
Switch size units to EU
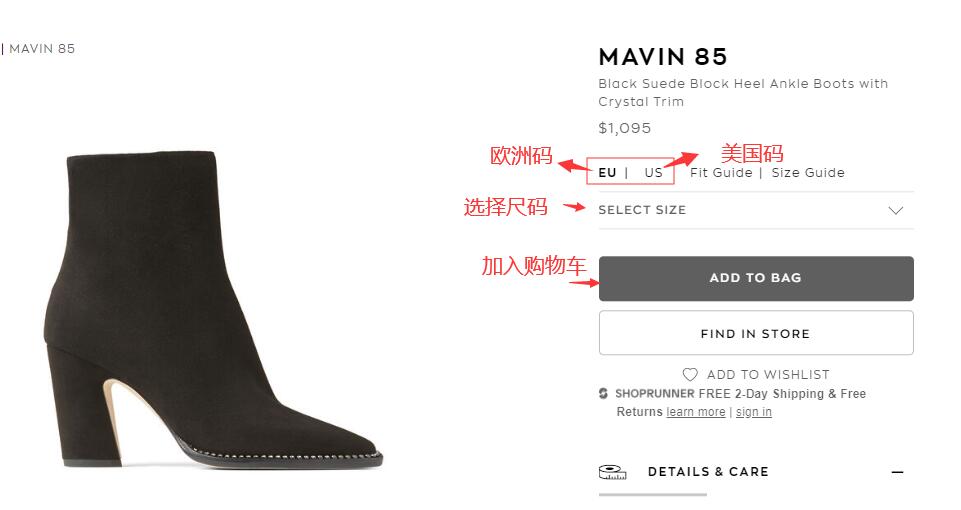click(x=607, y=173)
